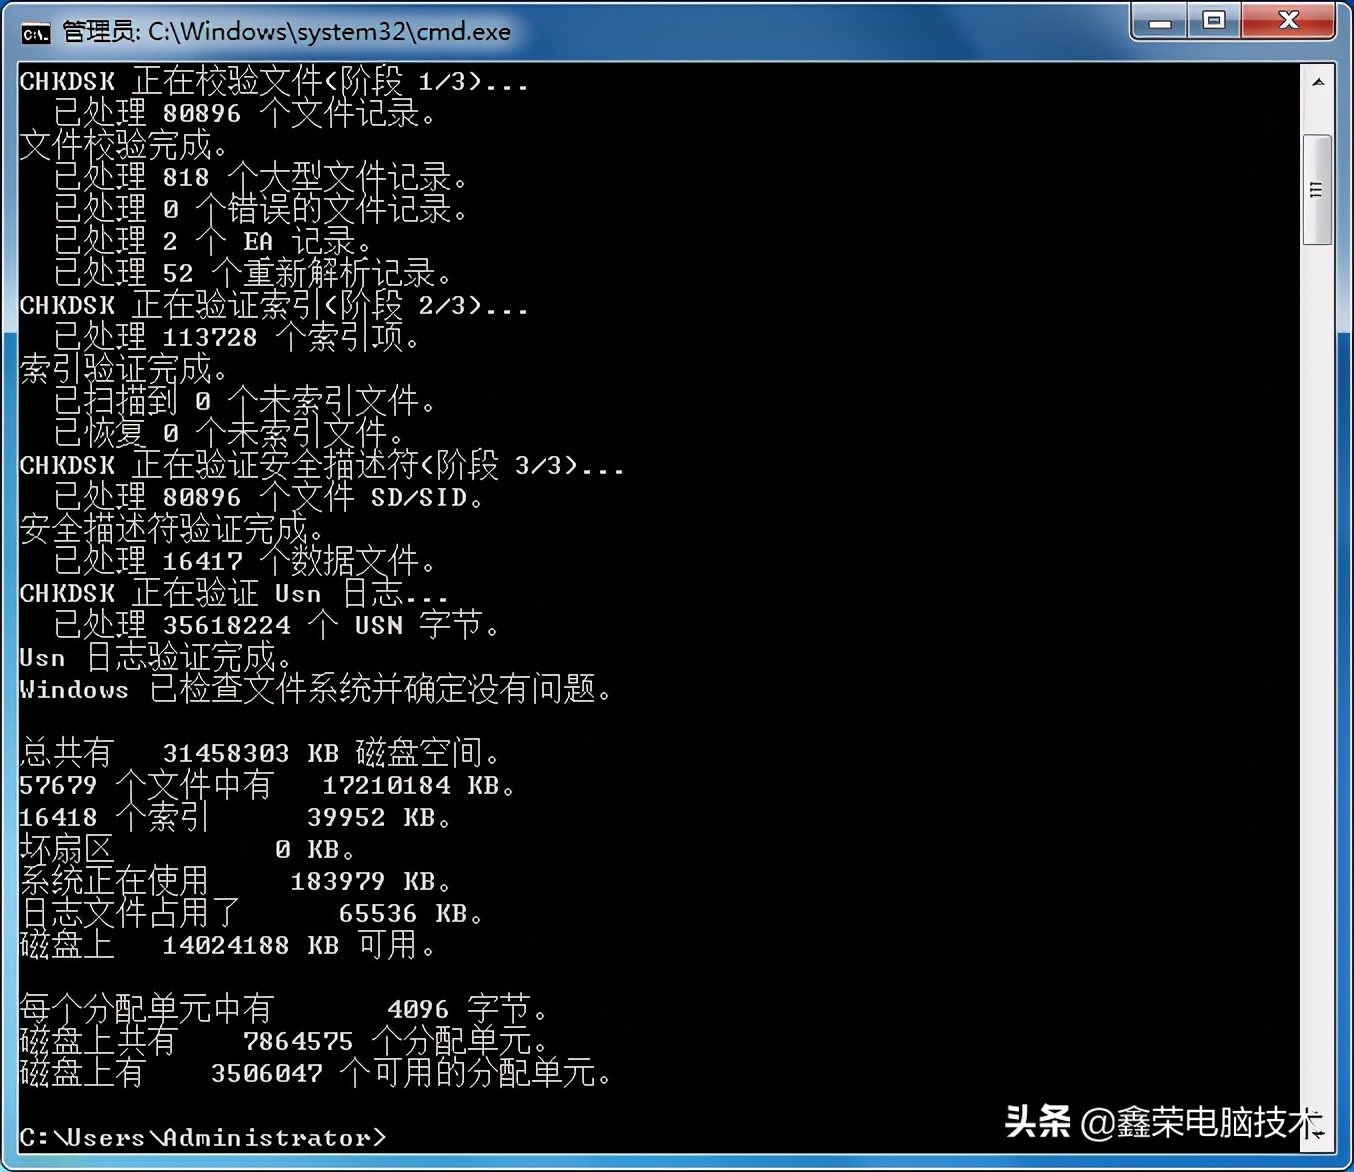Select '已处理 113728 个索引项。'
Screen dimensions: 1354x1172
pyautogui.click(x=237, y=337)
